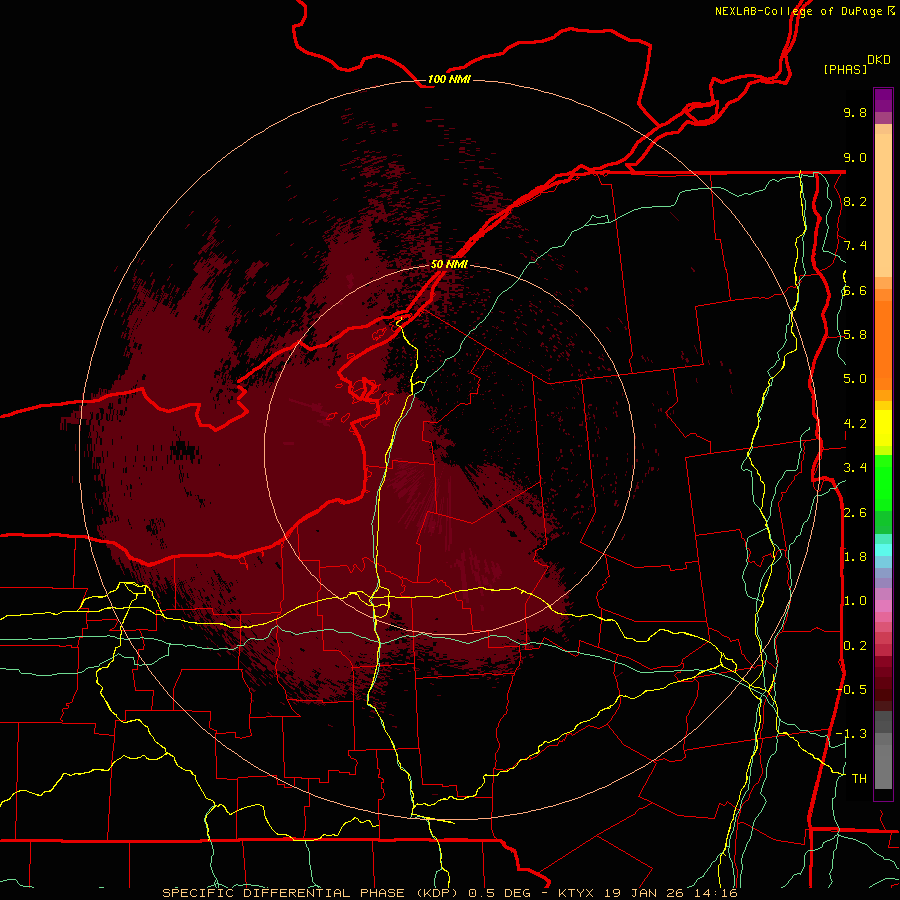Click the '100 NMI' range ring label

point(449,79)
